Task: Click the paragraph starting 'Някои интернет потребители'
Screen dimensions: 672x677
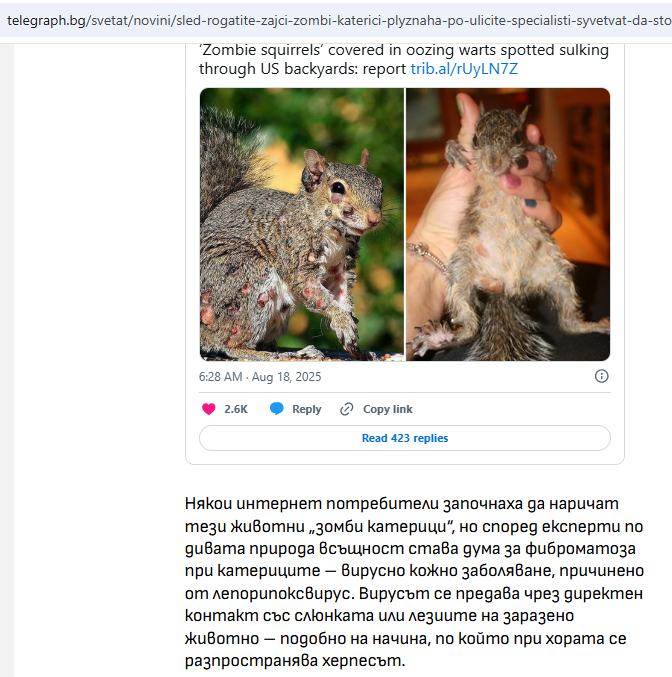Action: 414,582
